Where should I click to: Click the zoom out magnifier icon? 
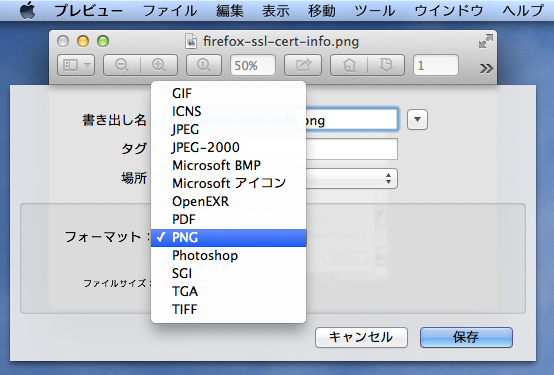click(122, 65)
